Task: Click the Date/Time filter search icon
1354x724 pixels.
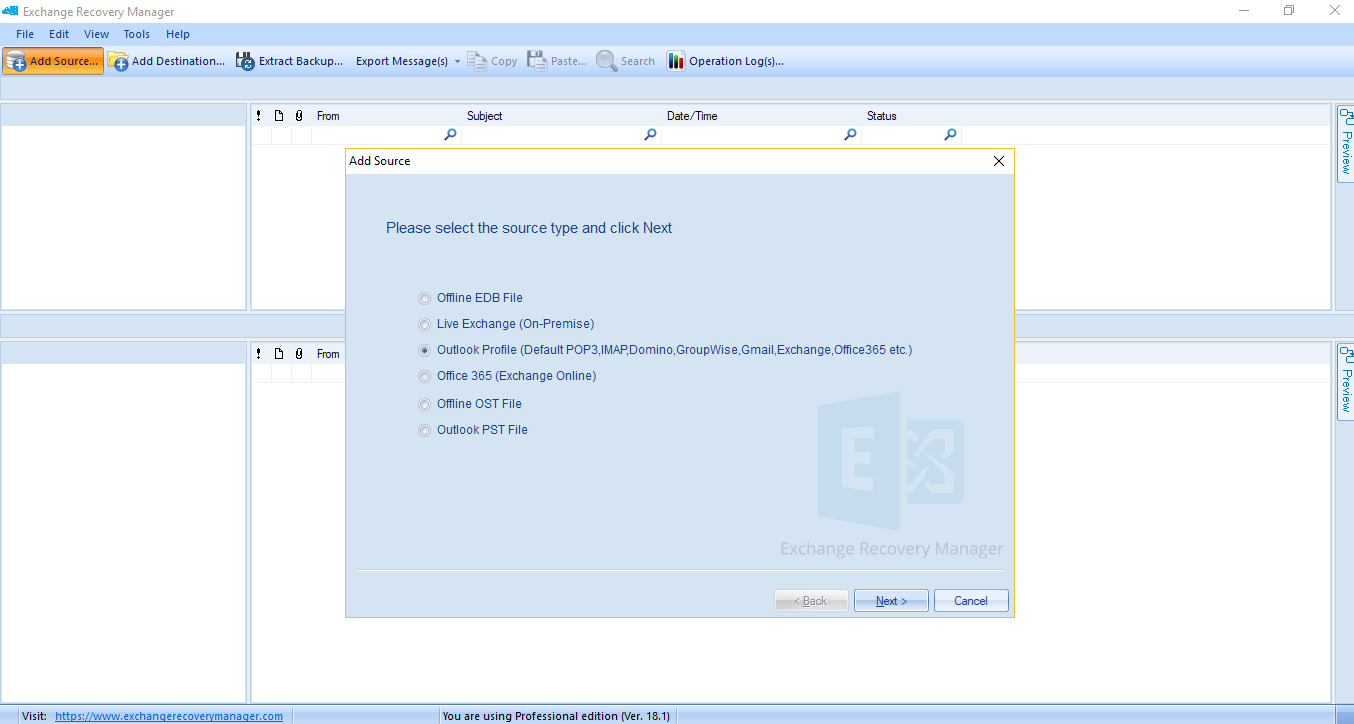Action: 850,135
